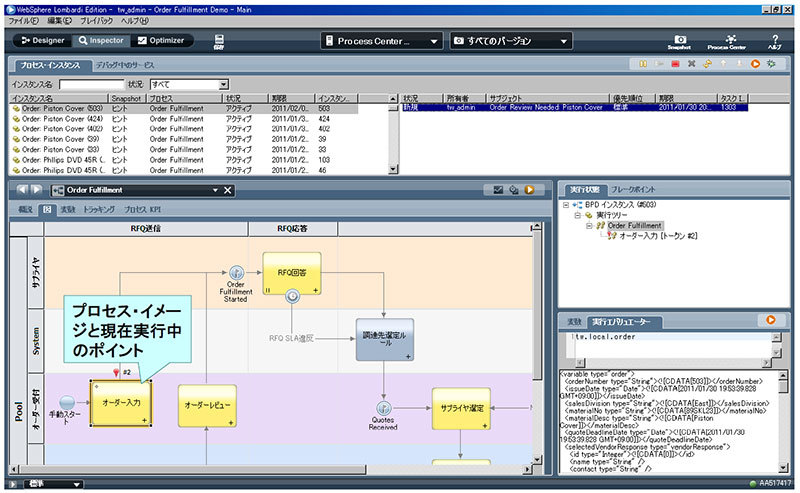Switch to the ブレークポイント tab

point(633,189)
